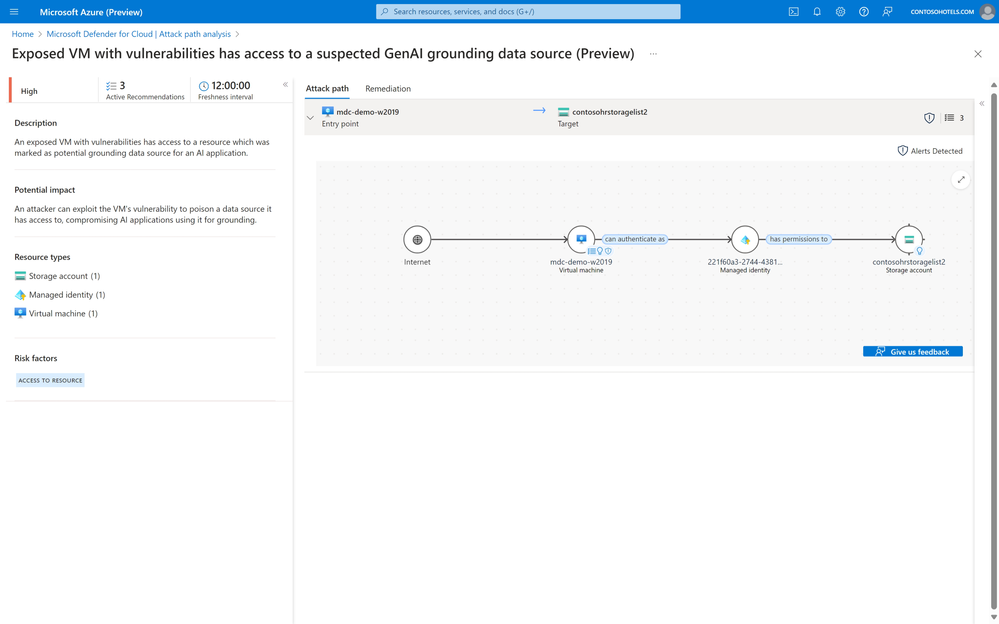Click the Alerts Detected shield indicator

[902, 151]
